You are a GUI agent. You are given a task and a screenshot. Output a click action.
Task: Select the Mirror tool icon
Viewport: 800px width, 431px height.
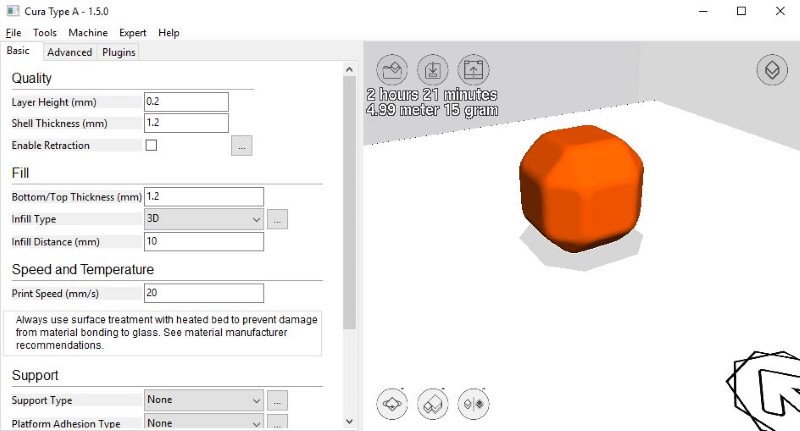[473, 404]
